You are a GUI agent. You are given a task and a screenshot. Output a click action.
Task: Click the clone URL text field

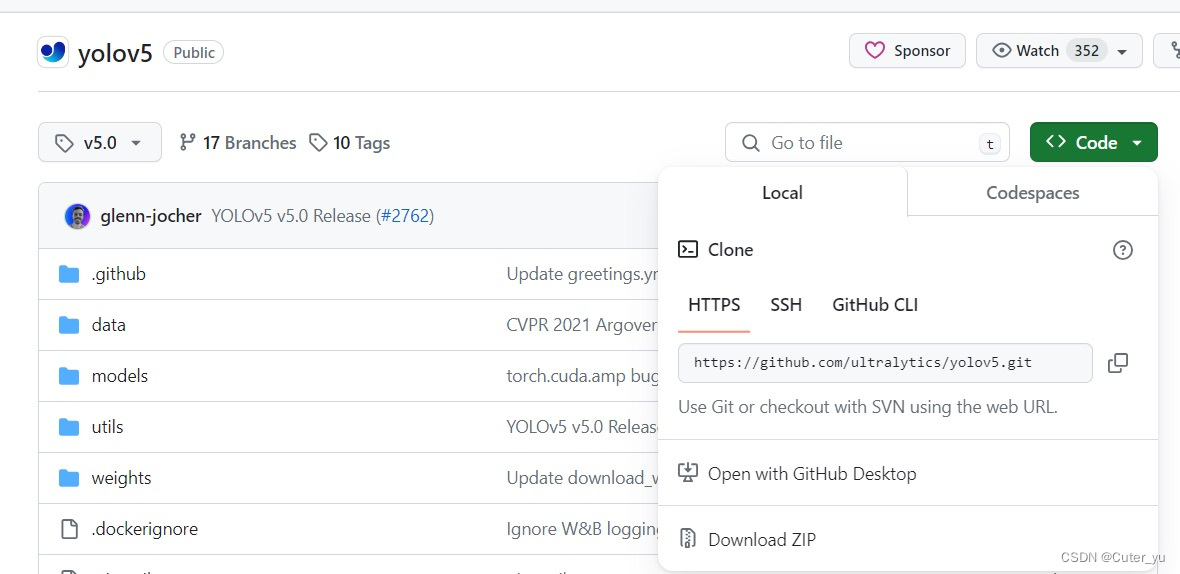click(885, 363)
